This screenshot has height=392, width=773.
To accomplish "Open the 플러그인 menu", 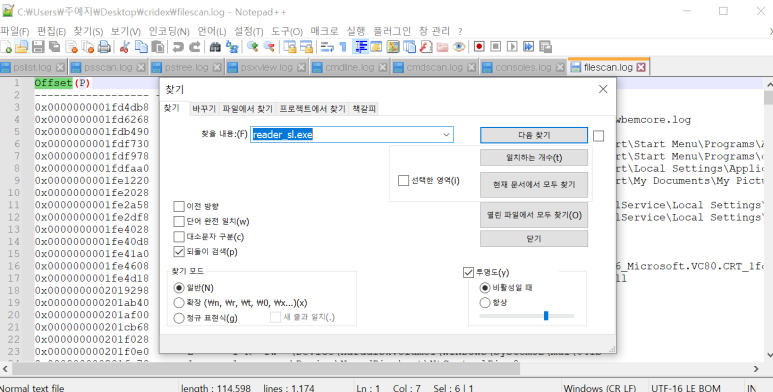I will click(x=391, y=31).
